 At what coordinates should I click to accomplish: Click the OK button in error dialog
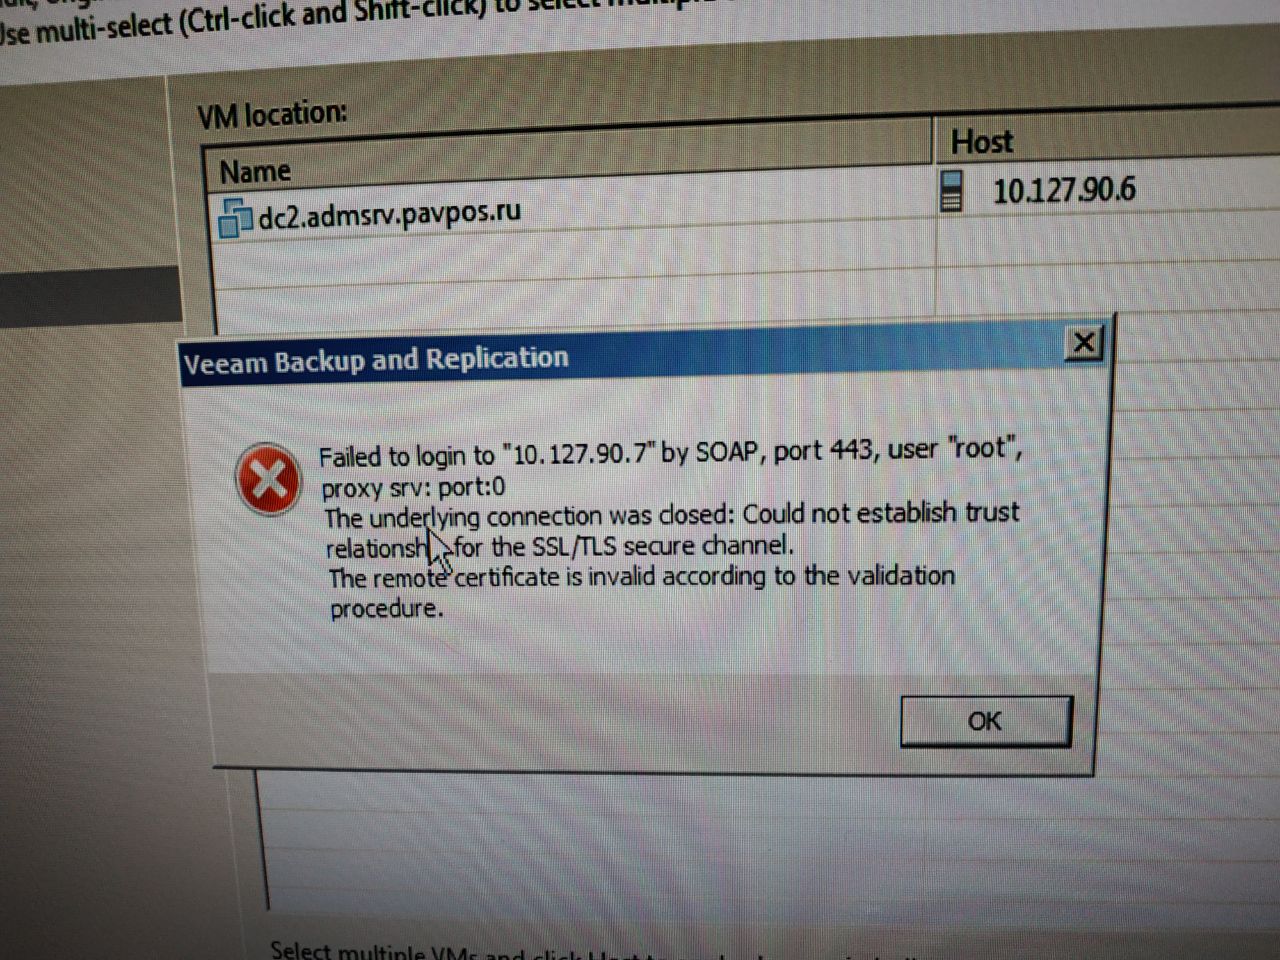(x=986, y=721)
